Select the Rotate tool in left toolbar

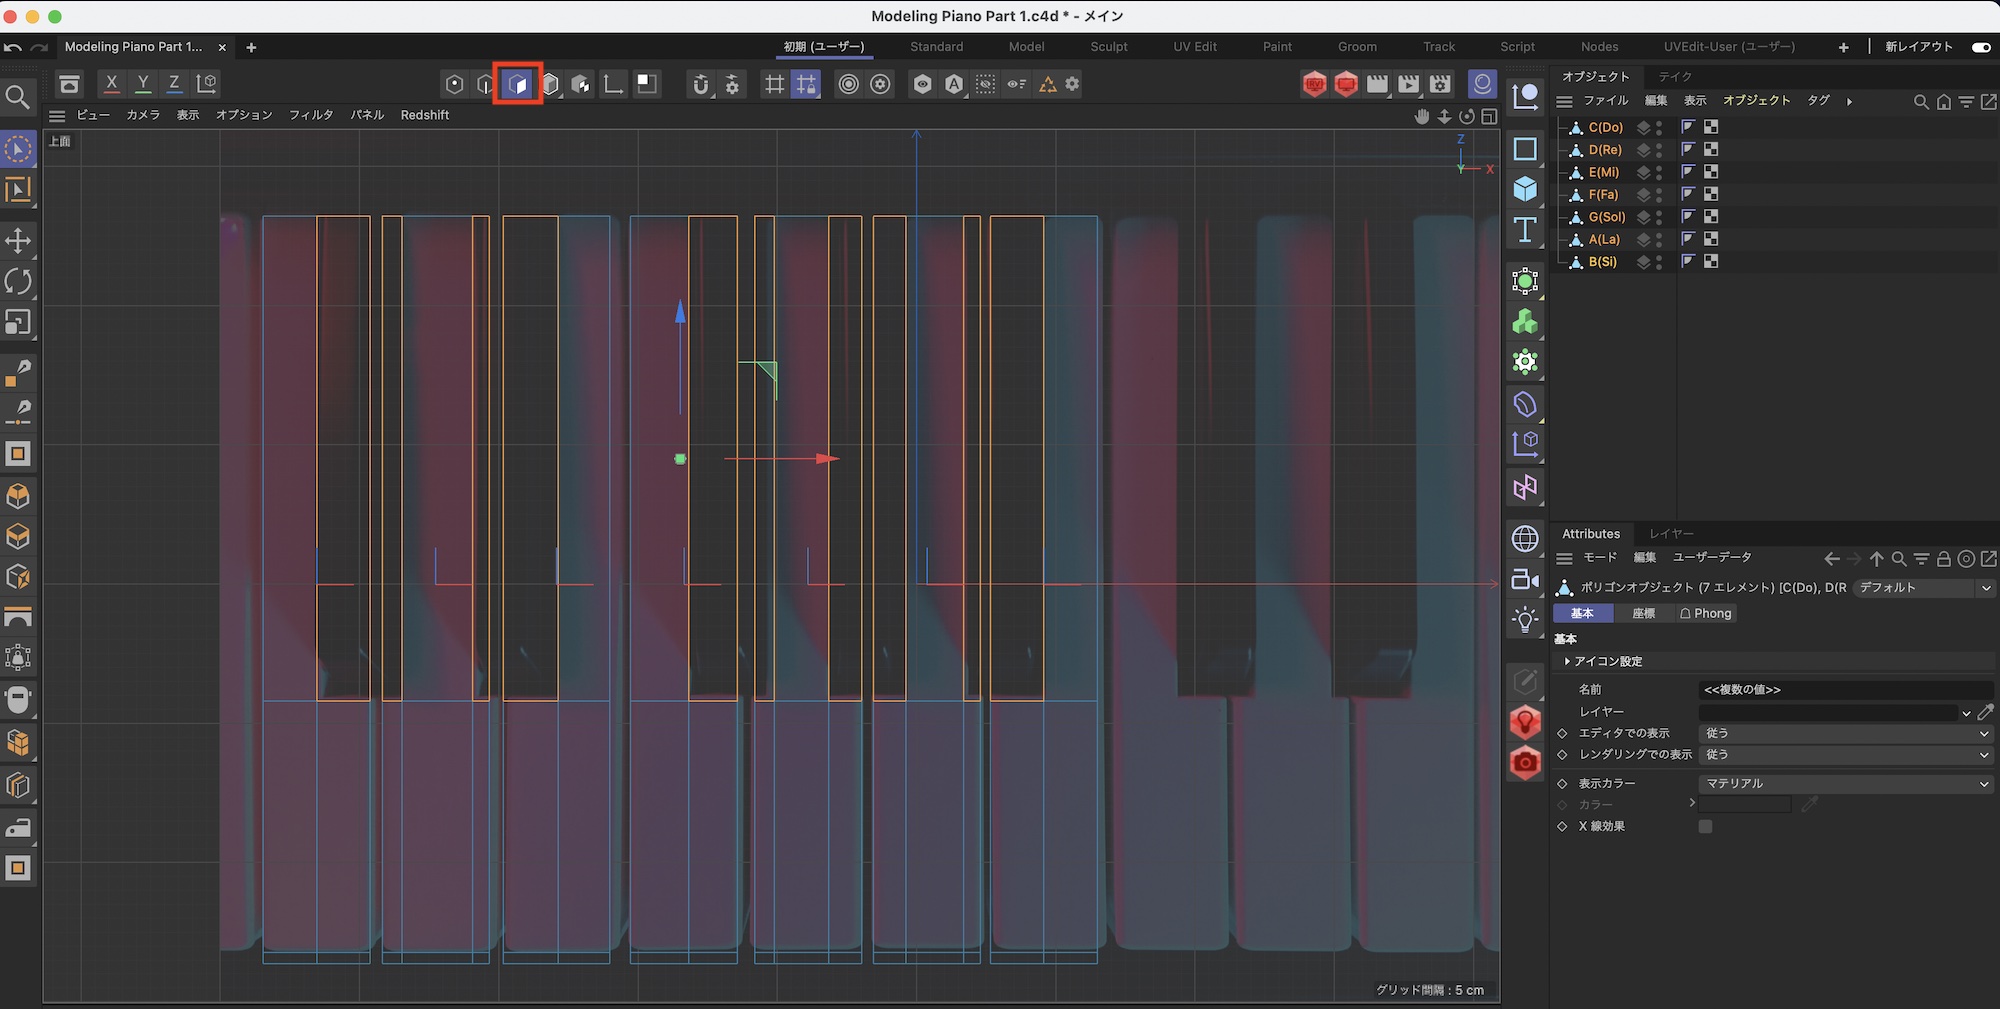coord(18,282)
